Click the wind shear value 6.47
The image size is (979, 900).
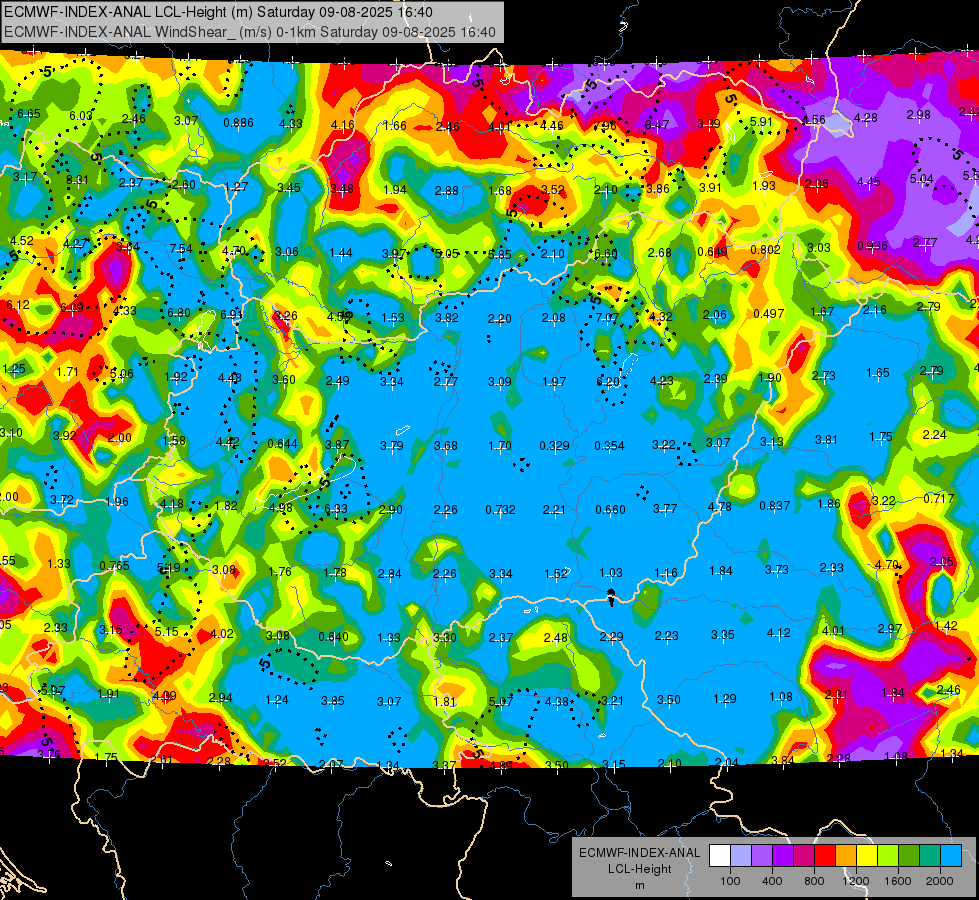pos(657,125)
